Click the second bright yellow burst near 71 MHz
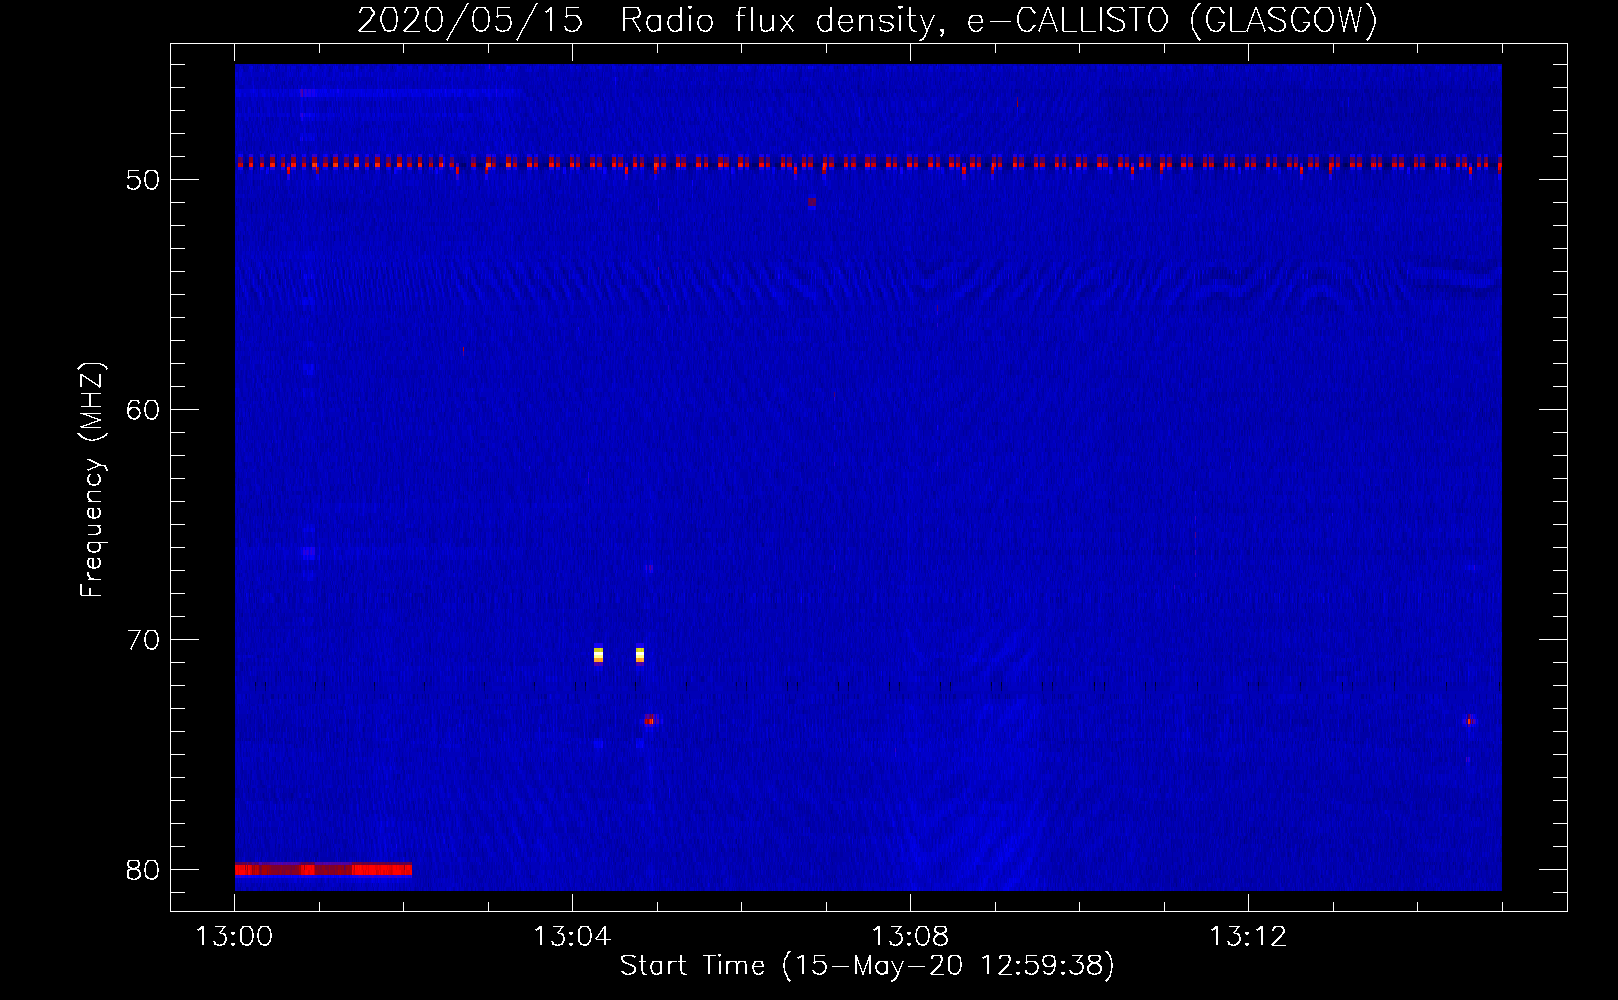Screen dimensions: 1618x1000 (x=640, y=655)
